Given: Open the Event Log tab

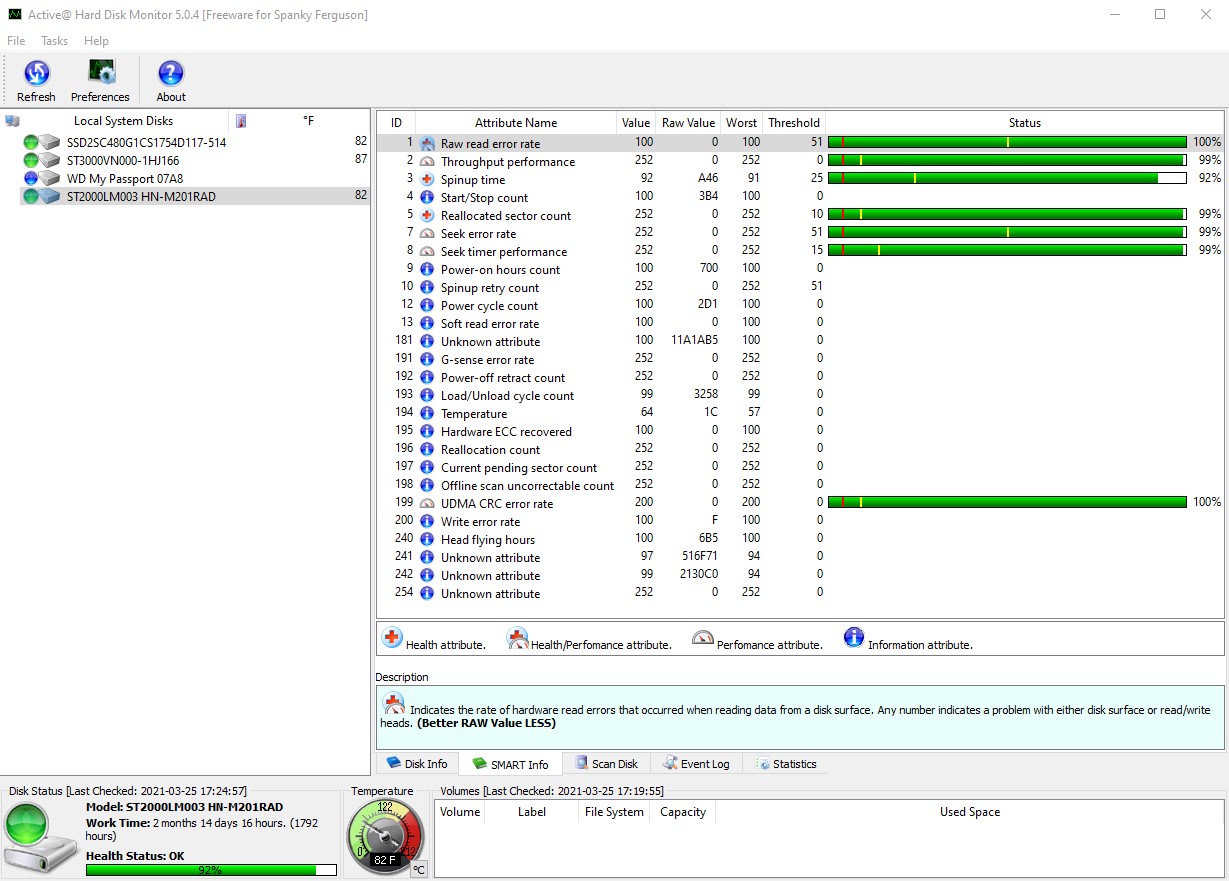Looking at the screenshot, I should [696, 764].
